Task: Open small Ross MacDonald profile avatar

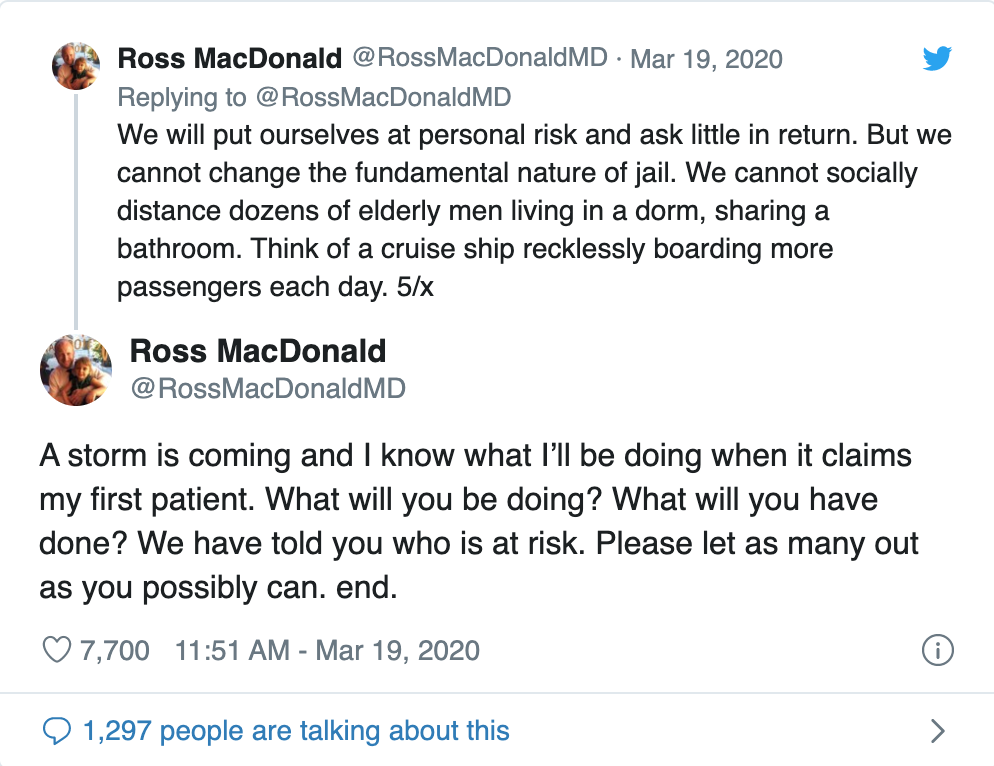Action: (76, 66)
